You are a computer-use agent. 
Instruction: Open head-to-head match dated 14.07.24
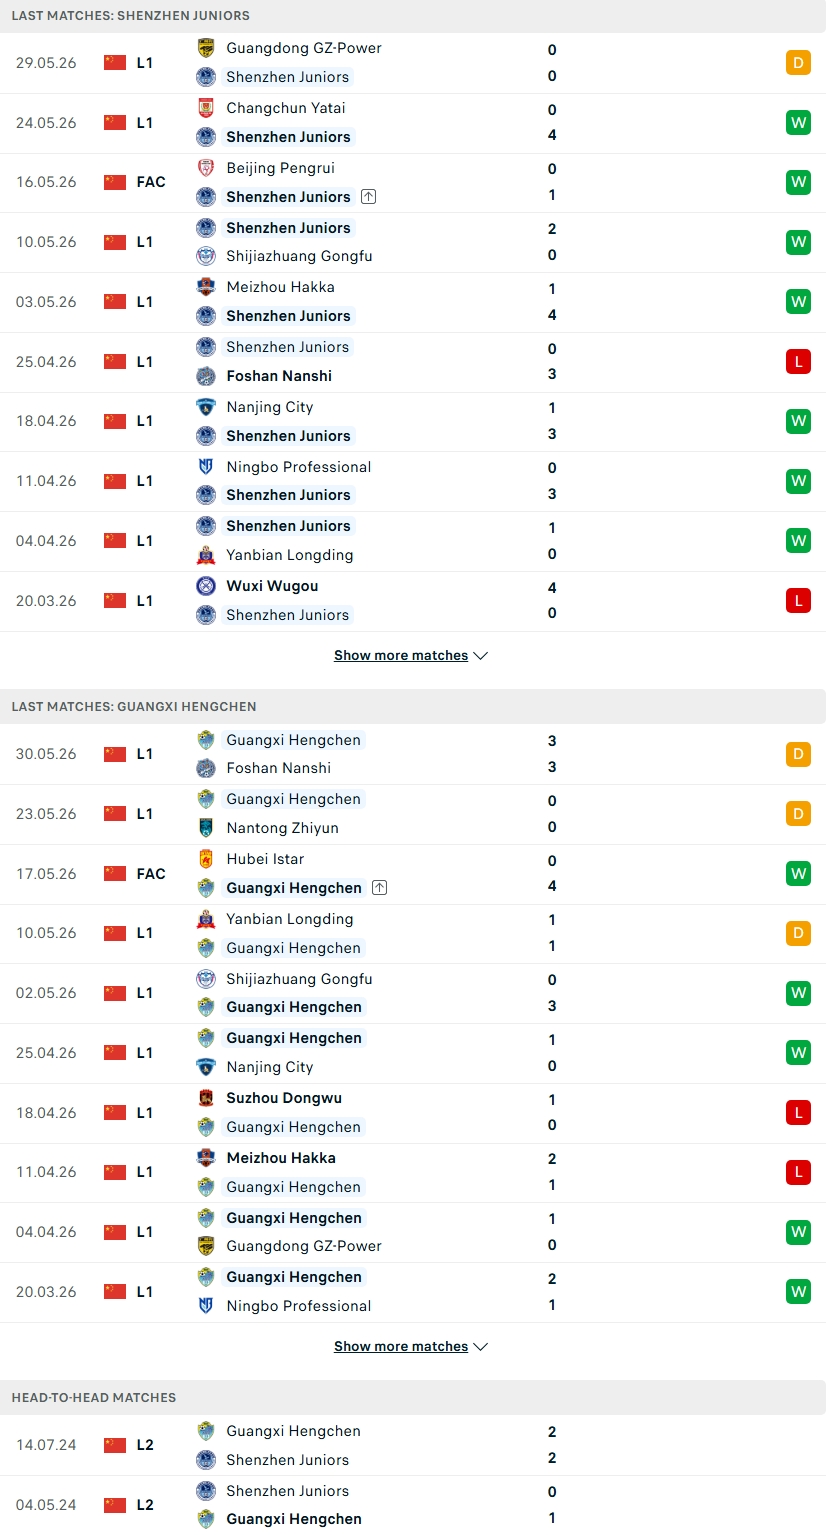pos(413,1445)
